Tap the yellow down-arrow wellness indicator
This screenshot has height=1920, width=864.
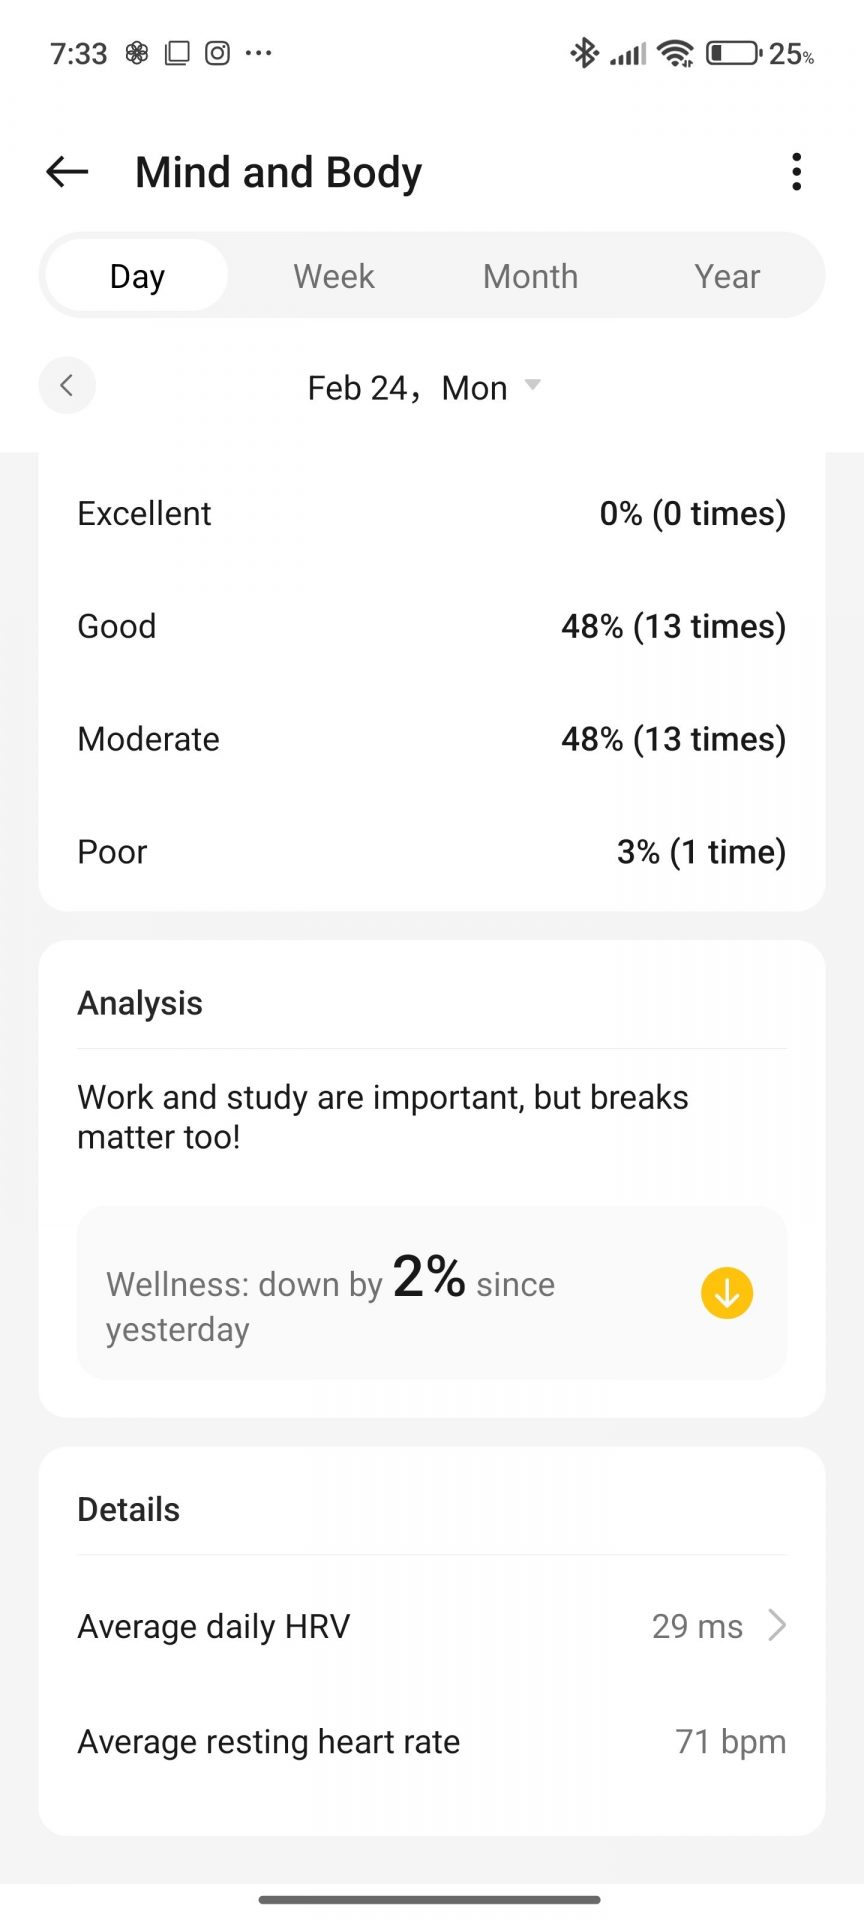pyautogui.click(x=727, y=1293)
